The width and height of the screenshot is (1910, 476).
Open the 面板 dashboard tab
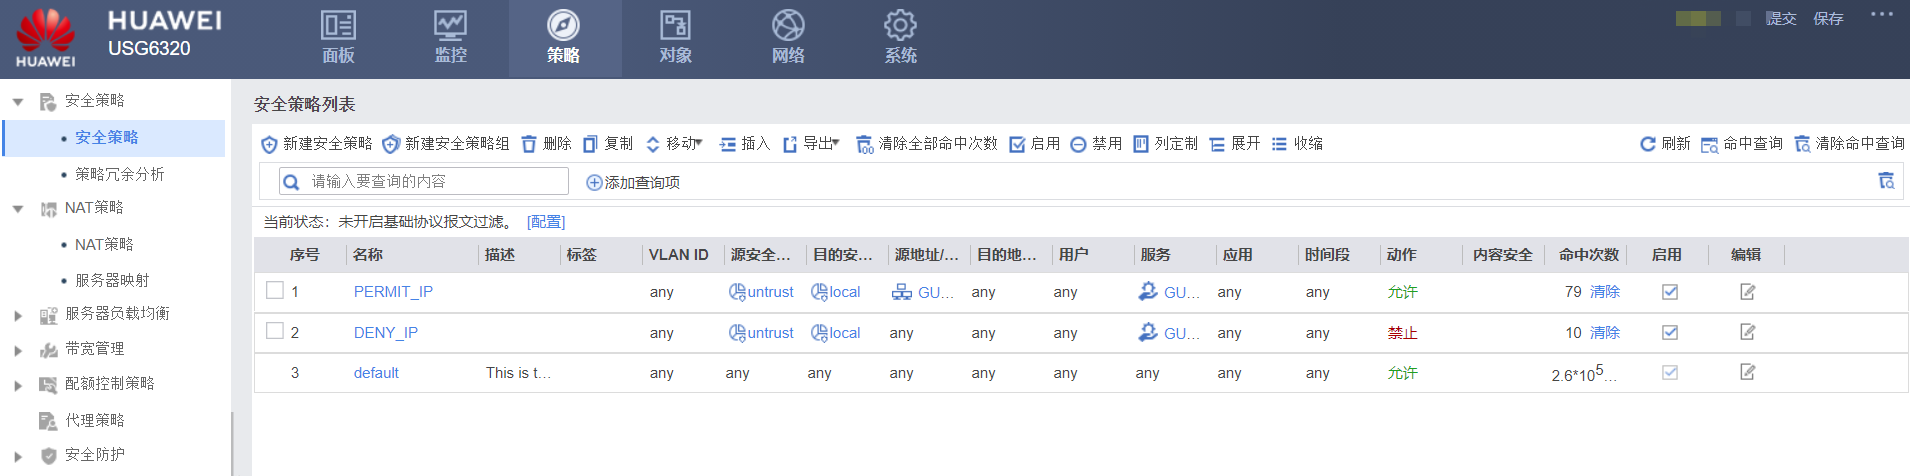click(x=338, y=38)
